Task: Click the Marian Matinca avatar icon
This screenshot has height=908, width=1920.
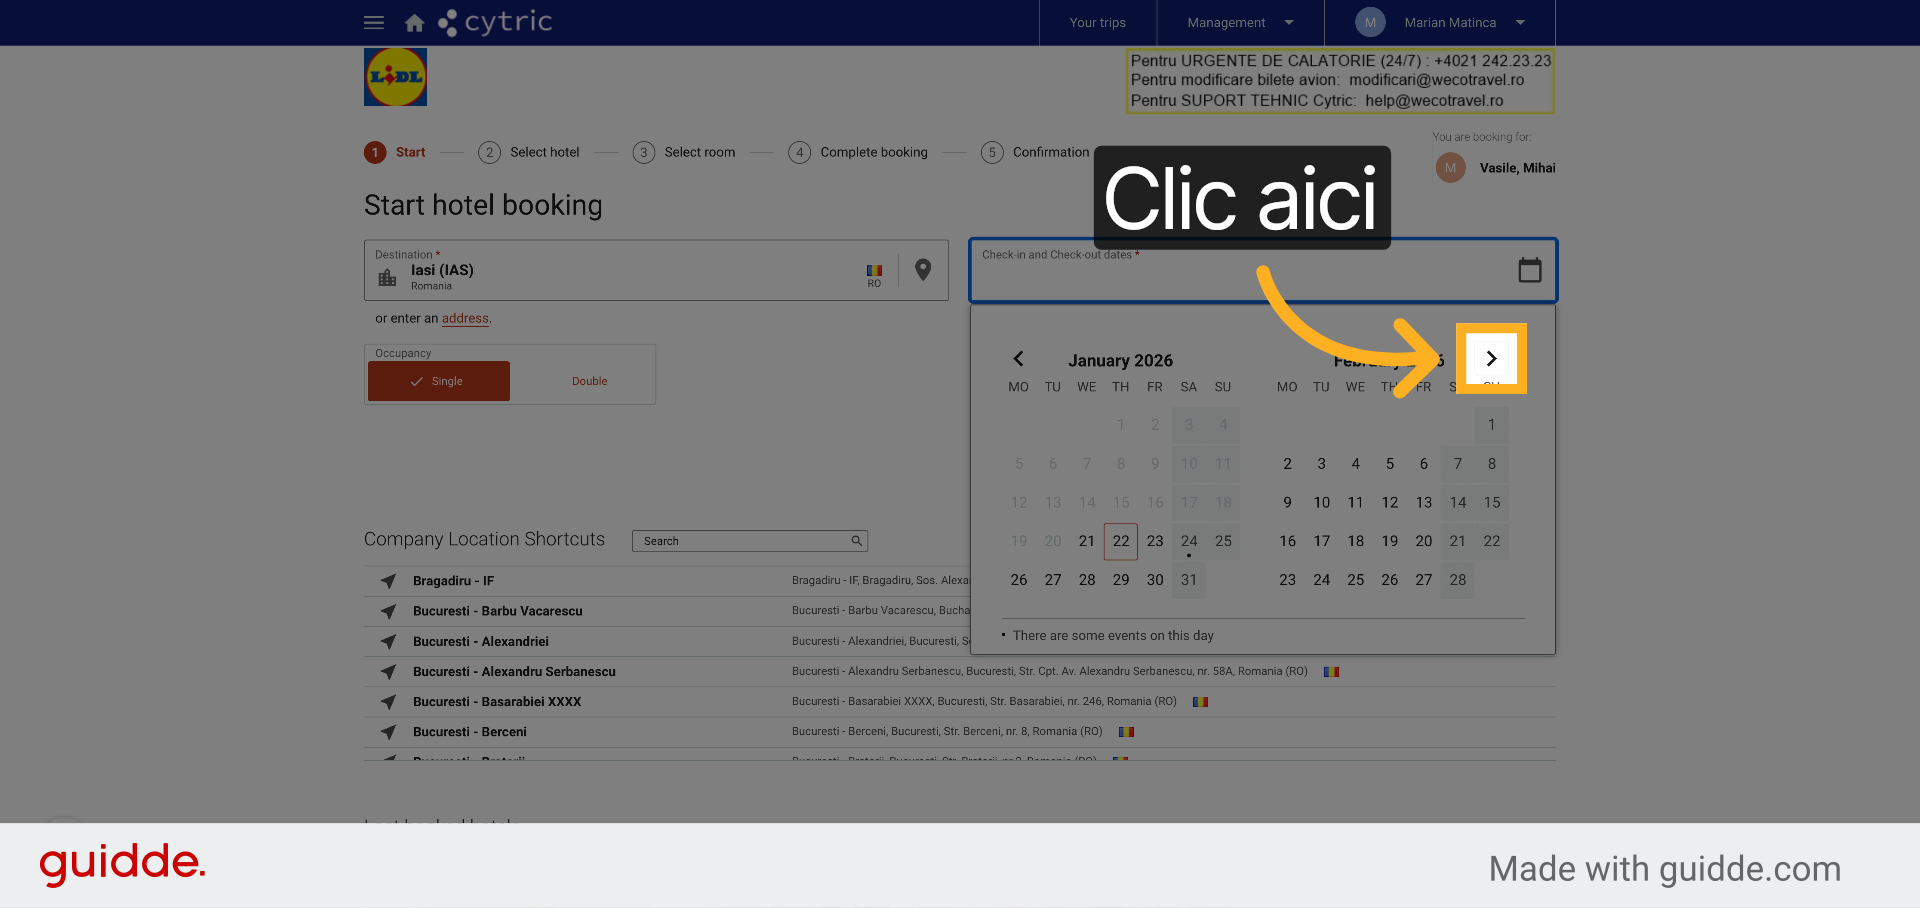Action: click(x=1370, y=22)
